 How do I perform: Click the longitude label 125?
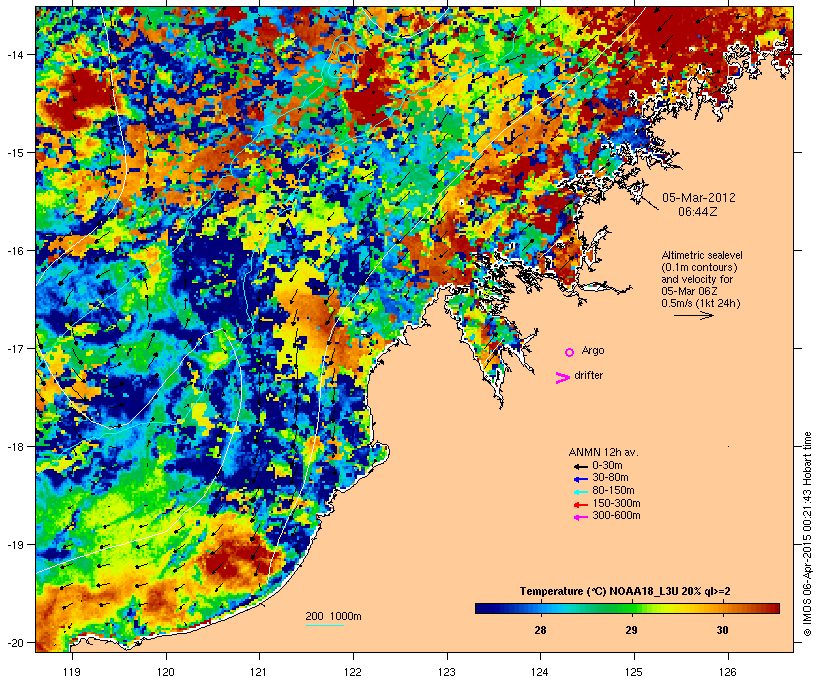(634, 672)
